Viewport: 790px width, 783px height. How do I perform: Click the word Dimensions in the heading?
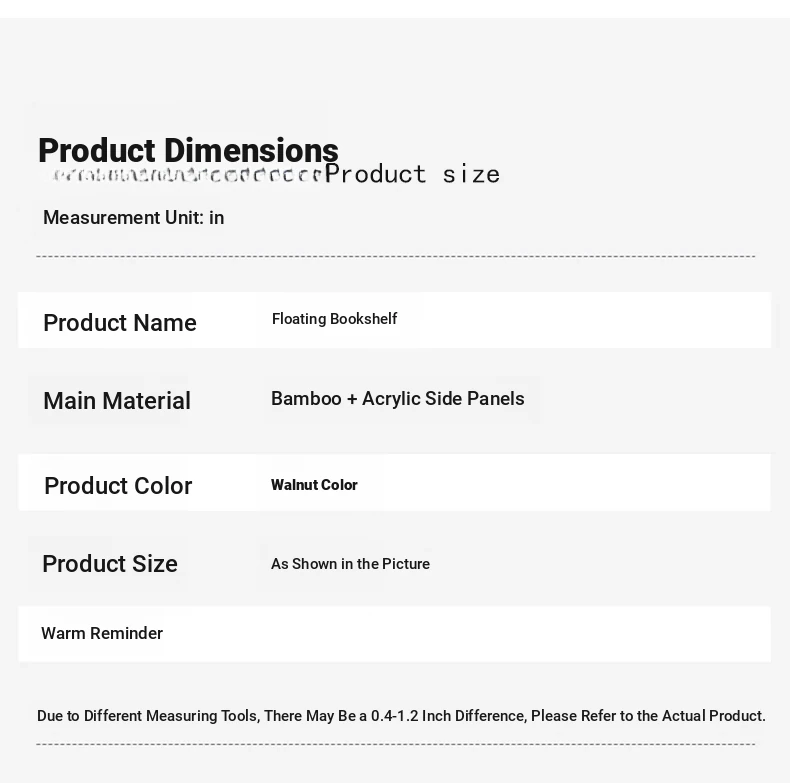click(x=251, y=150)
